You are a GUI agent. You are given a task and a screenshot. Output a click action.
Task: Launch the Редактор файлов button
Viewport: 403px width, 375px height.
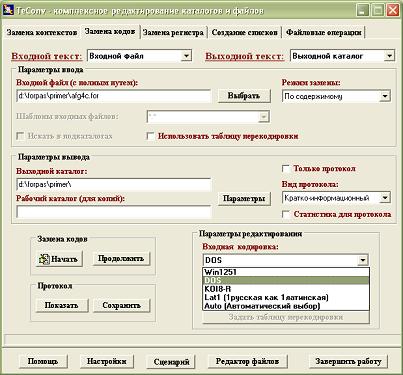click(x=247, y=361)
